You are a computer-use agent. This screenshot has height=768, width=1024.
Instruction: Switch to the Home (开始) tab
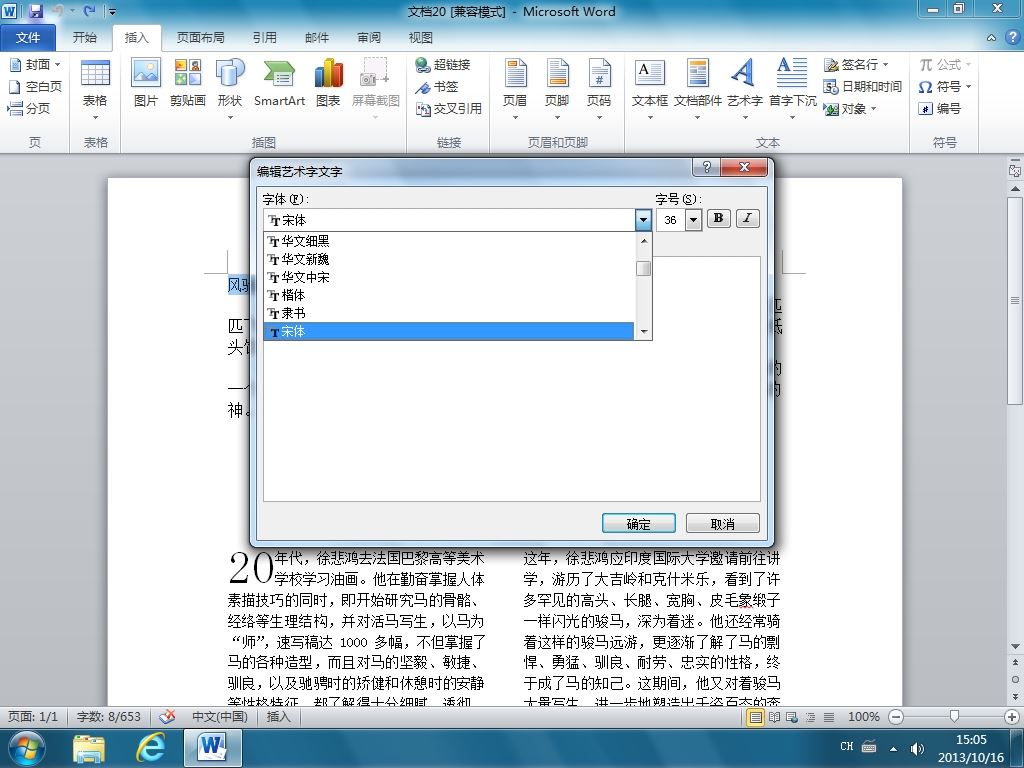[x=85, y=37]
